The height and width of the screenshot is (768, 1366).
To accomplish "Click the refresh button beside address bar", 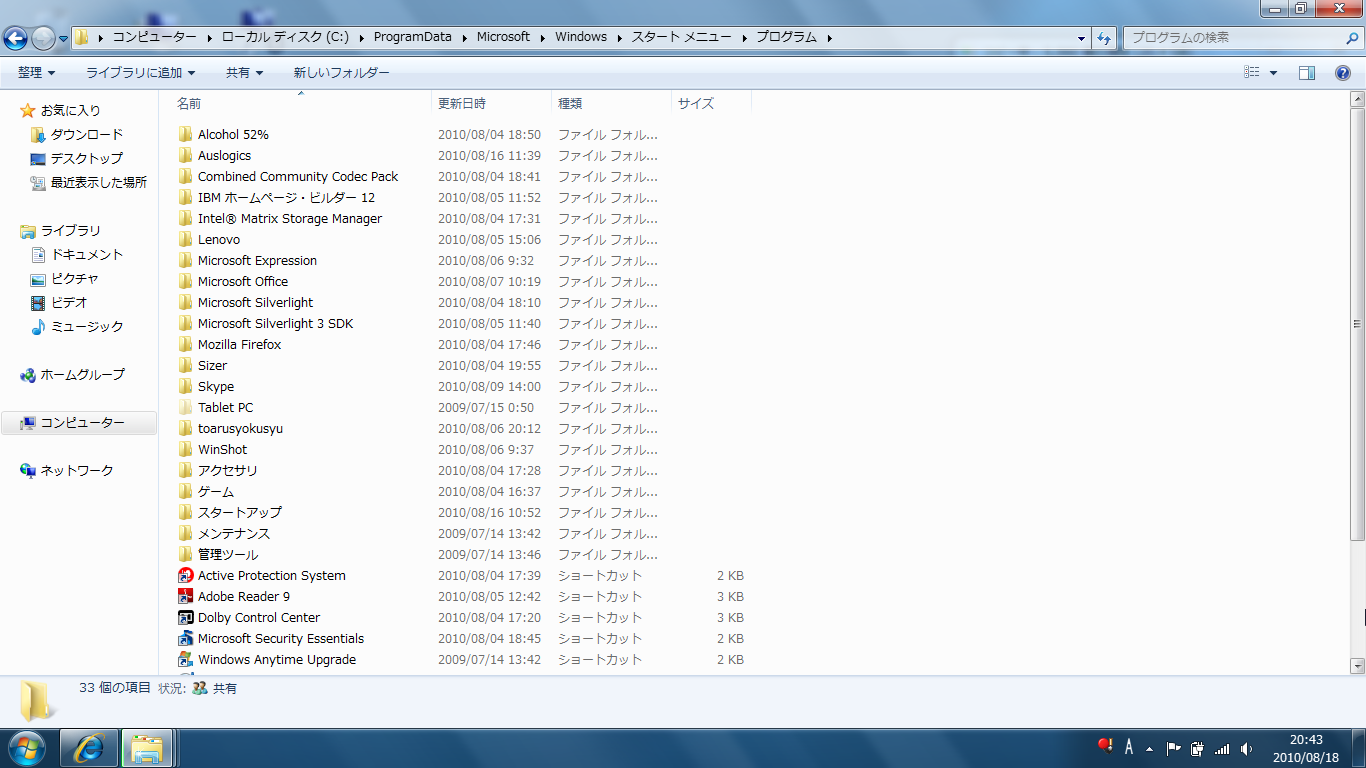I will [1104, 38].
